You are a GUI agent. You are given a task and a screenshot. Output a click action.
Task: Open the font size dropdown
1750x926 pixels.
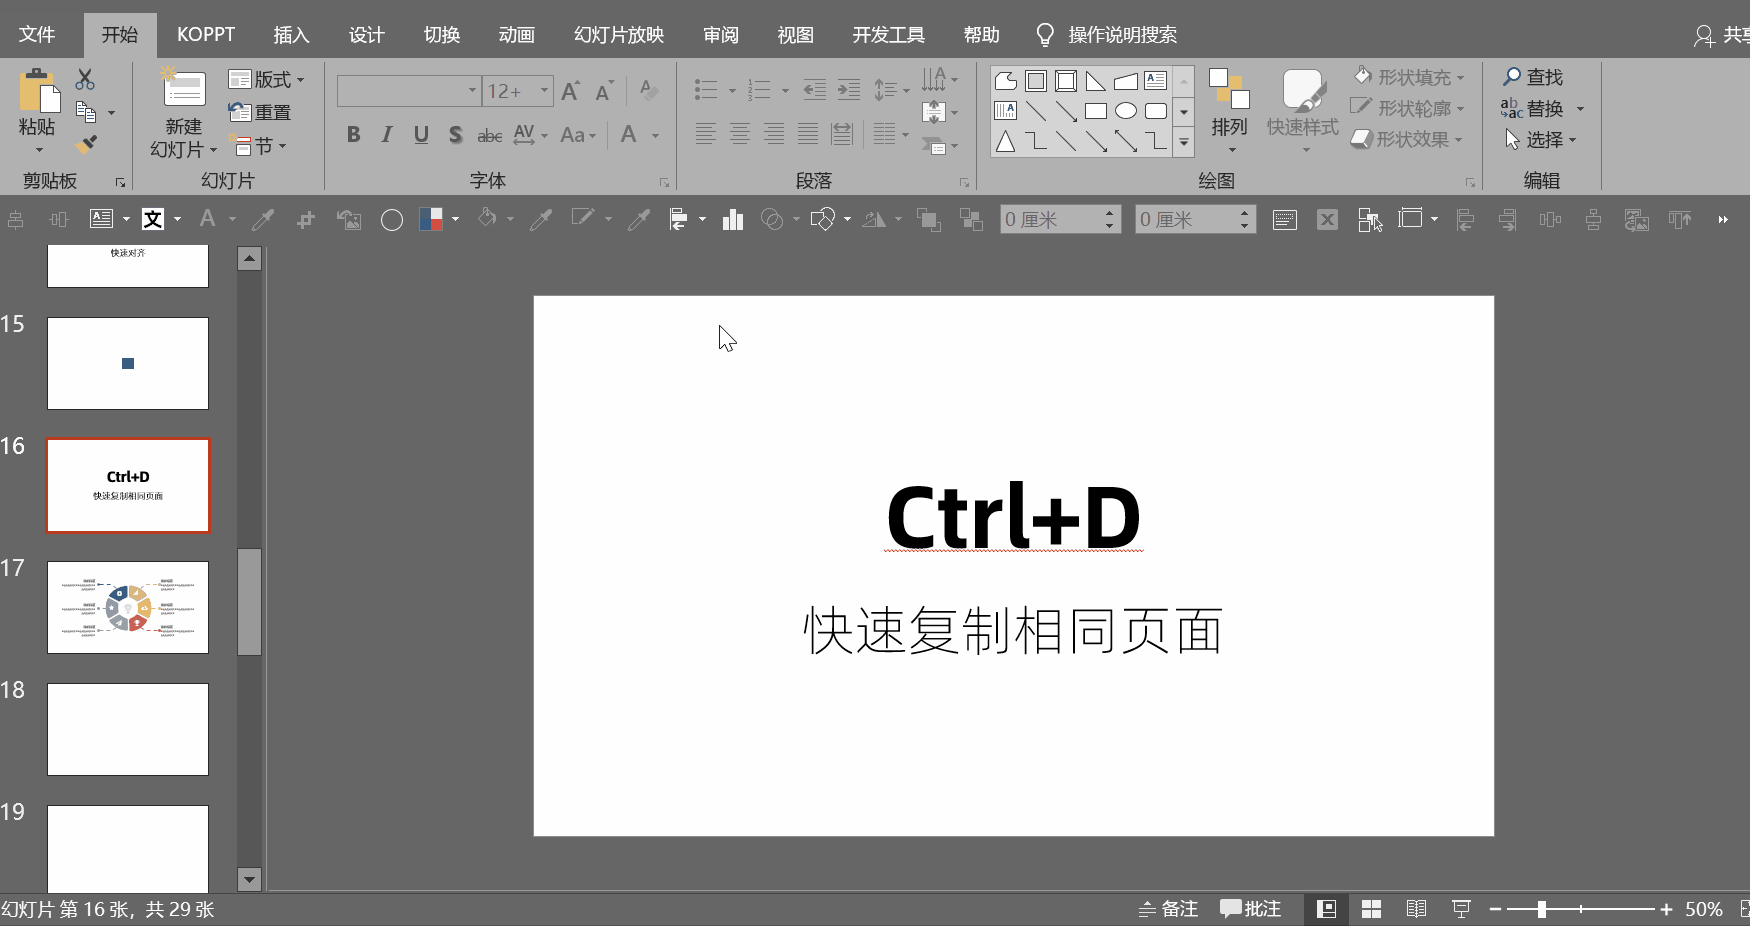click(545, 91)
